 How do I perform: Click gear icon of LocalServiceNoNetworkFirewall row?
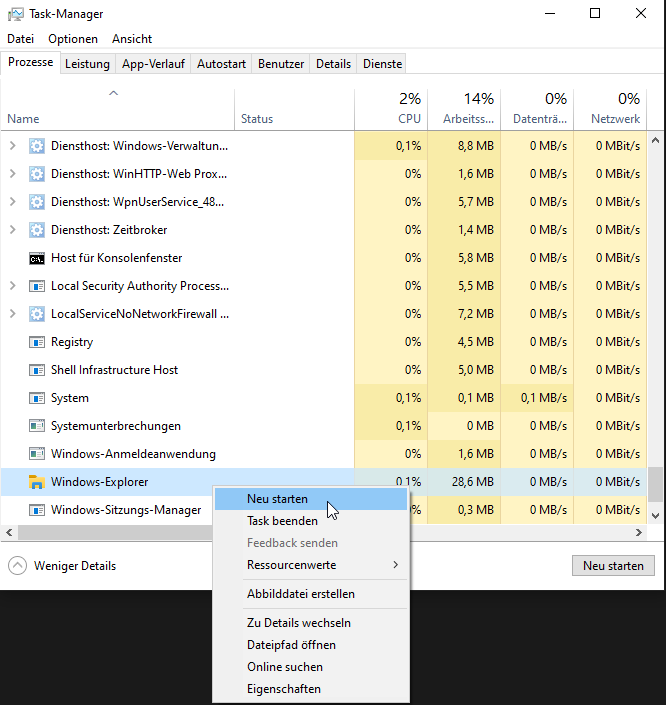coord(37,314)
